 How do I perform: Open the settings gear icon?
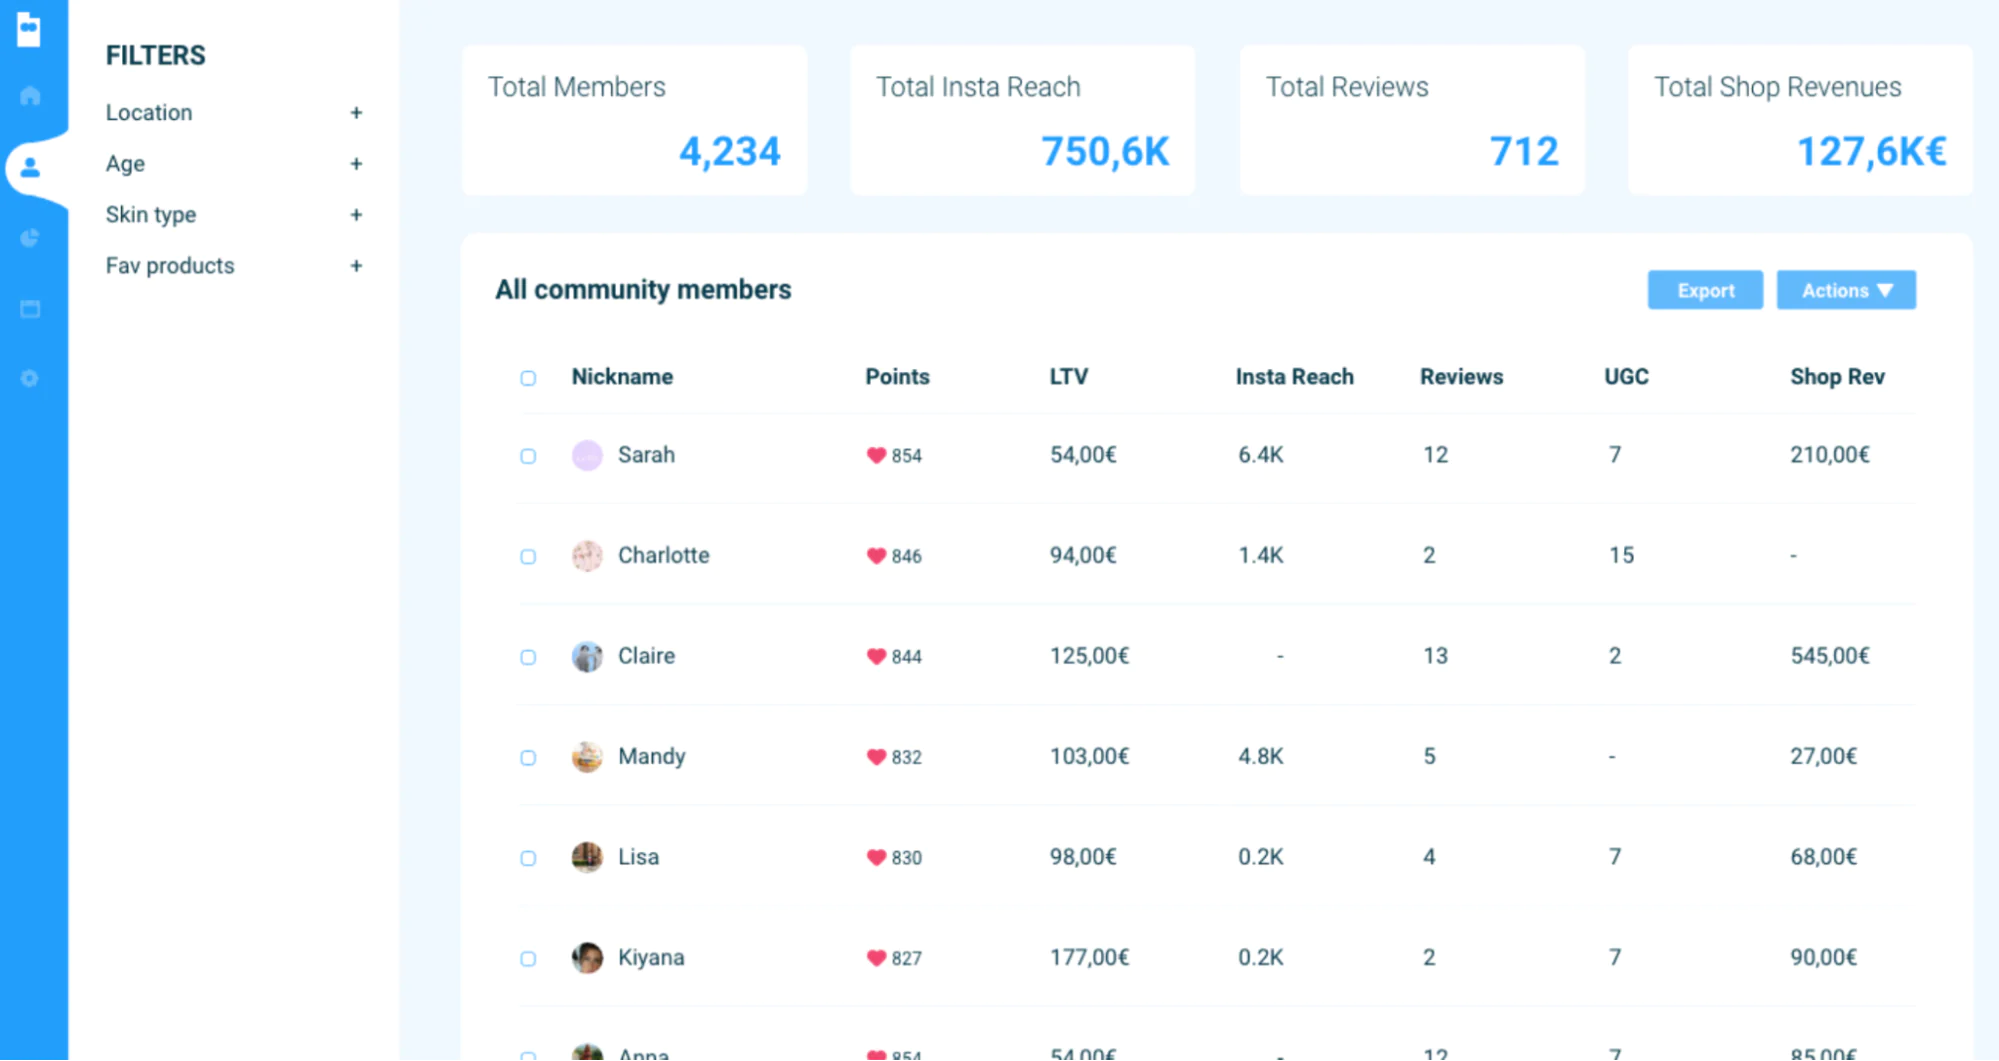pyautogui.click(x=30, y=379)
